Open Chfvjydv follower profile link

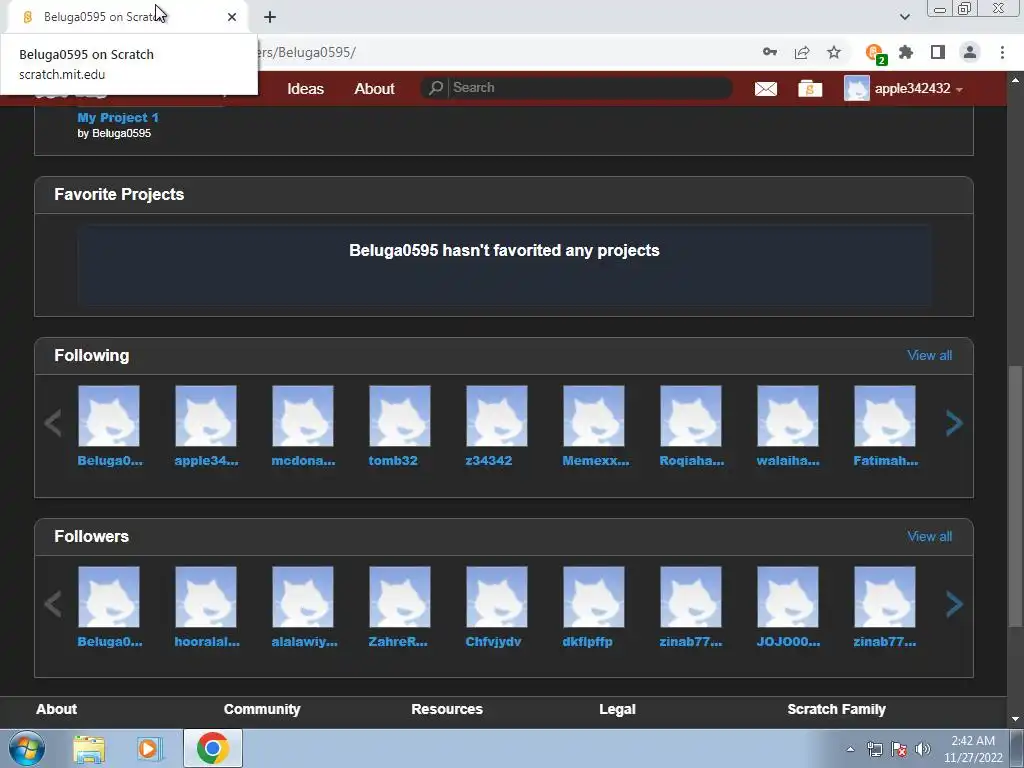click(x=493, y=641)
